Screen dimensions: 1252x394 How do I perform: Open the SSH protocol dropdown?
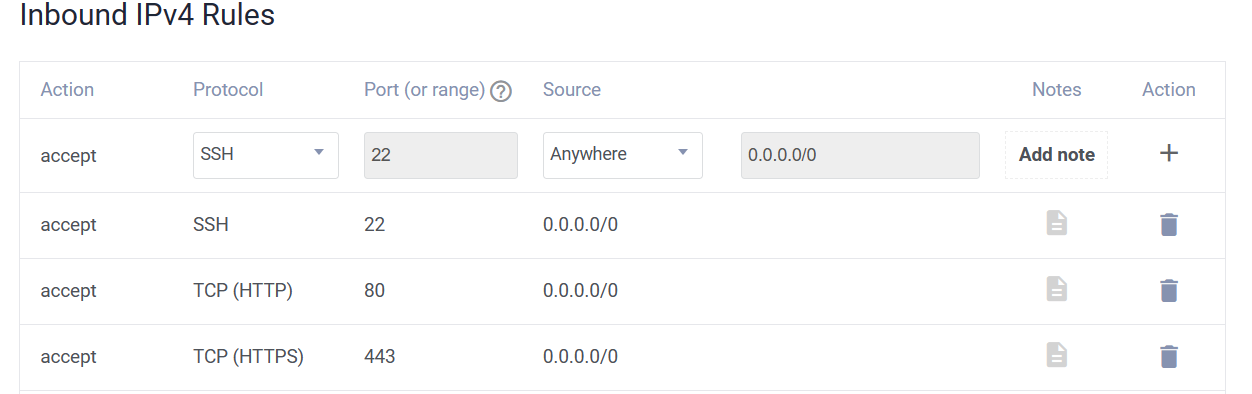pyautogui.click(x=266, y=155)
